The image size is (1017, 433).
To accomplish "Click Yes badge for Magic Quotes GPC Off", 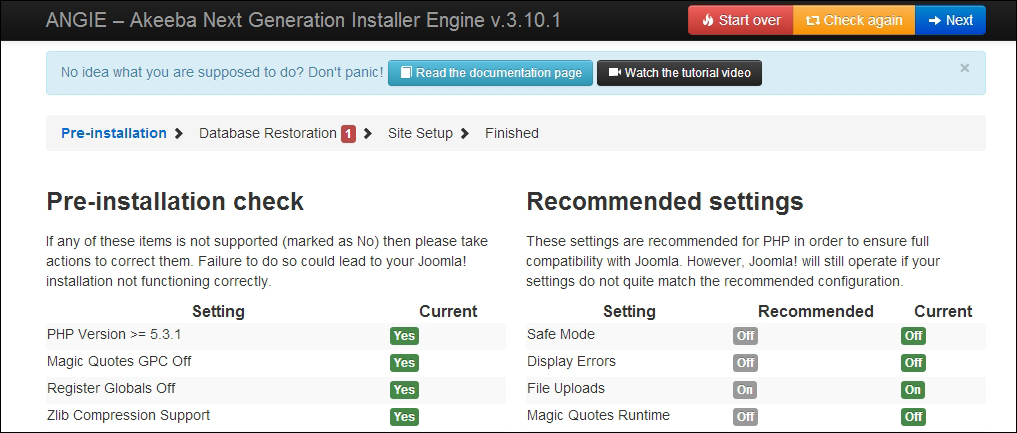I will (404, 363).
